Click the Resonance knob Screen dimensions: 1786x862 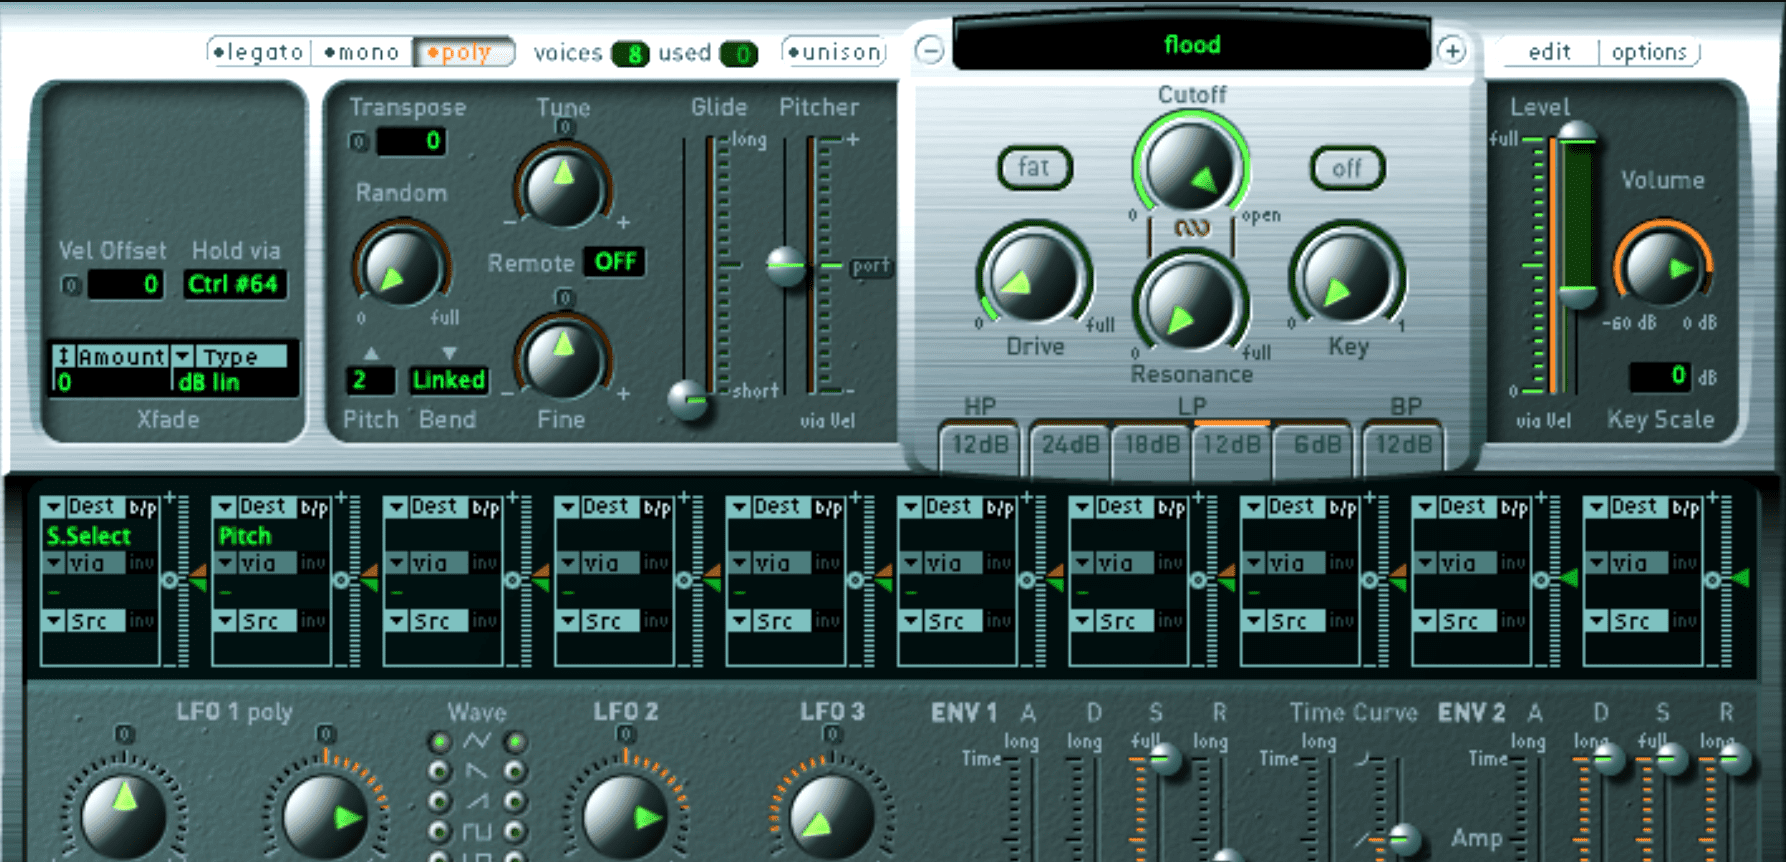pos(1190,305)
